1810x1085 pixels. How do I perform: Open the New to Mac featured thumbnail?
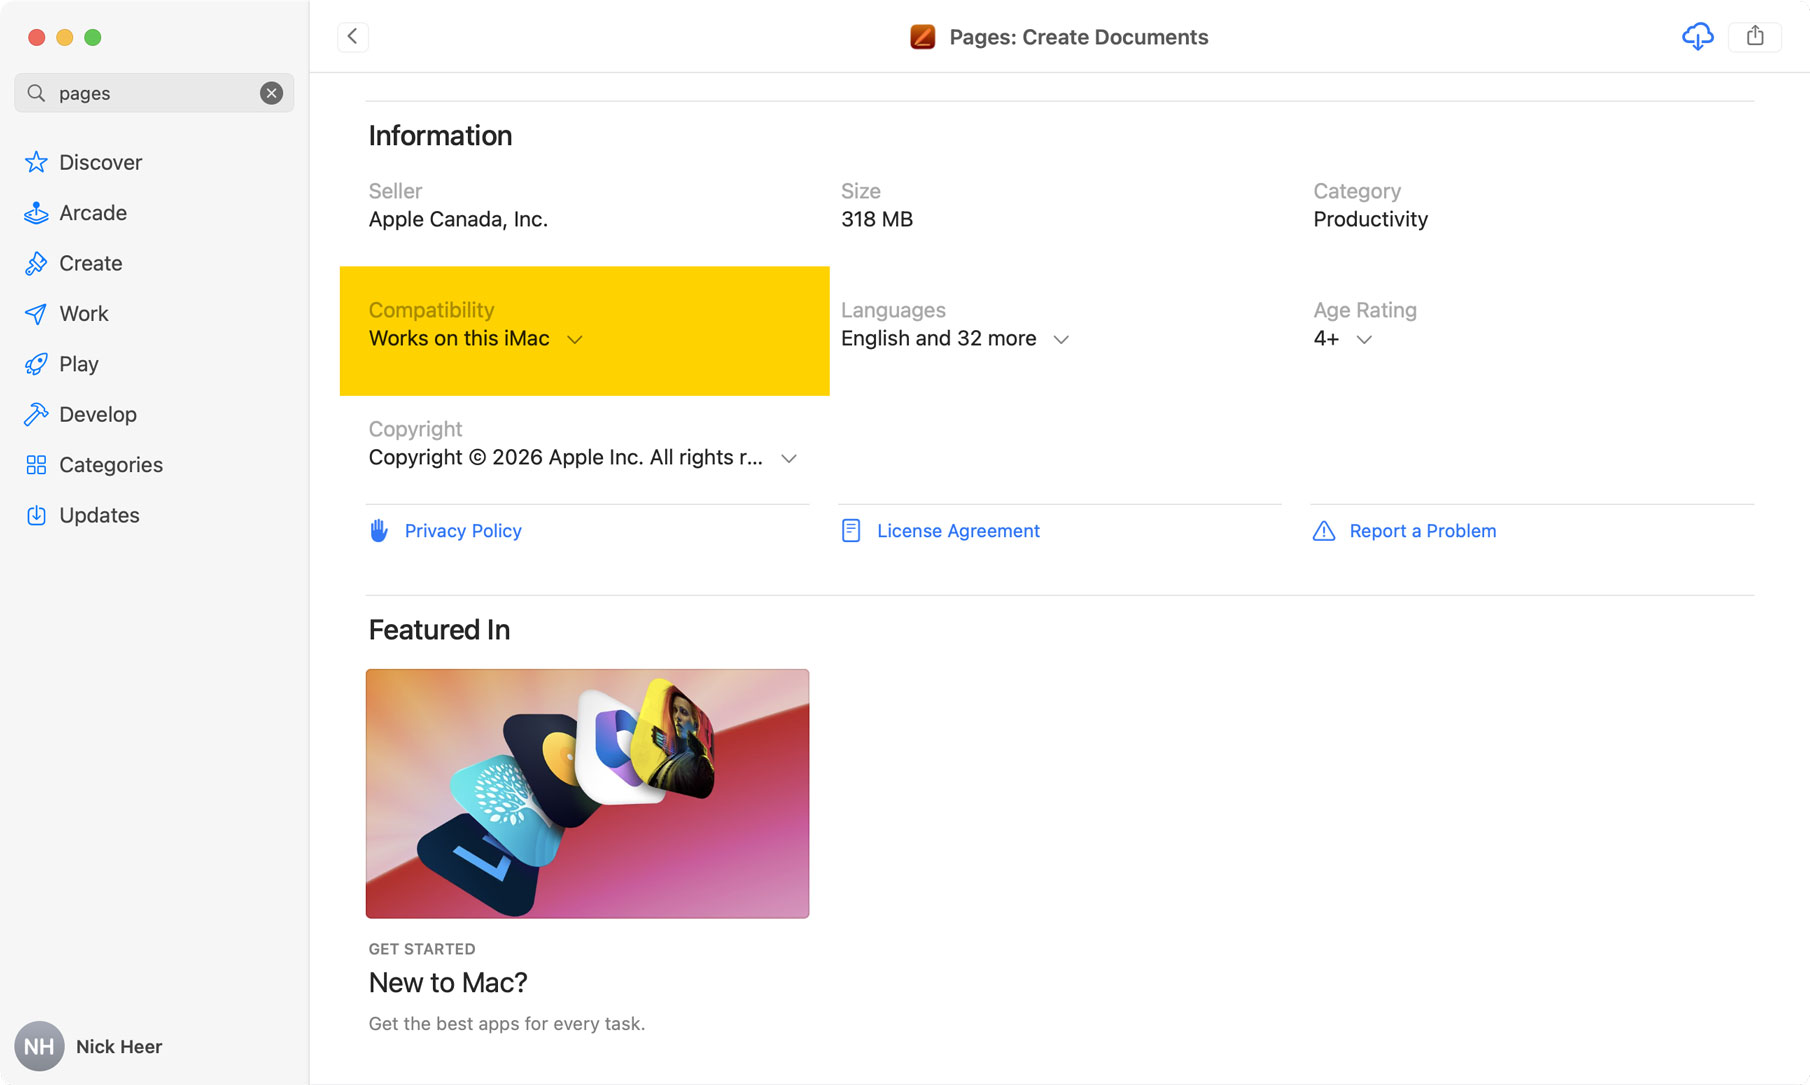(587, 793)
